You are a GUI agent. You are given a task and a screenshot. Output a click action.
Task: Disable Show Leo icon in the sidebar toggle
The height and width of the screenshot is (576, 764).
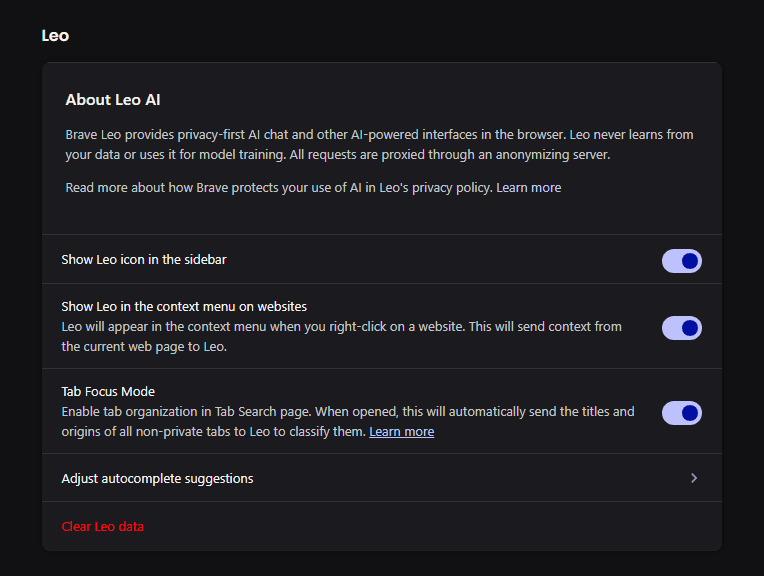click(681, 261)
